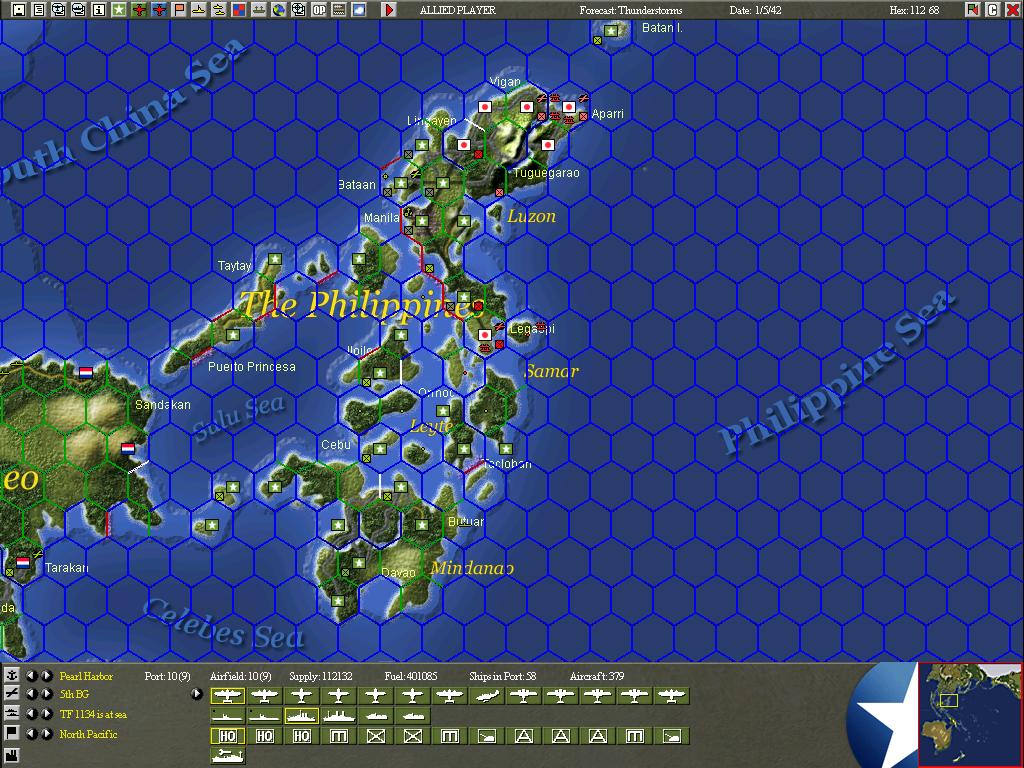Viewport: 1024px width, 768px height.
Task: Open the document list icon after save
Action: tap(39, 9)
